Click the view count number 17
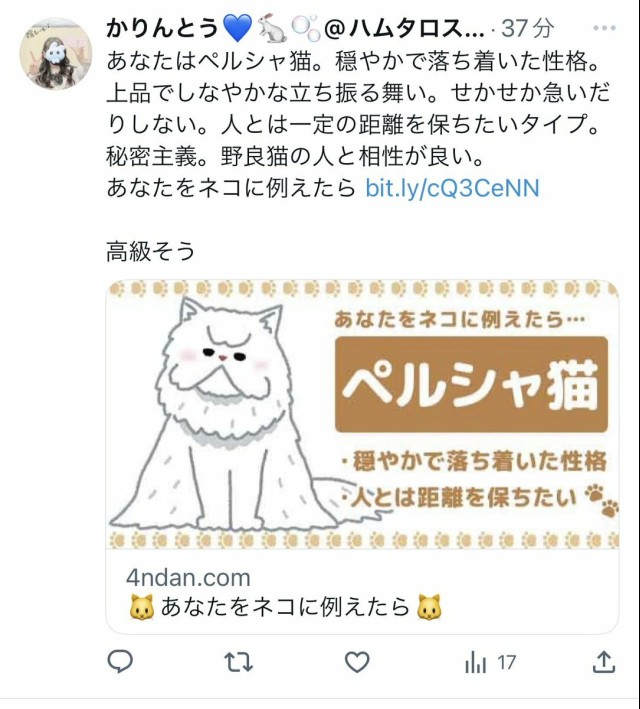 click(507, 663)
